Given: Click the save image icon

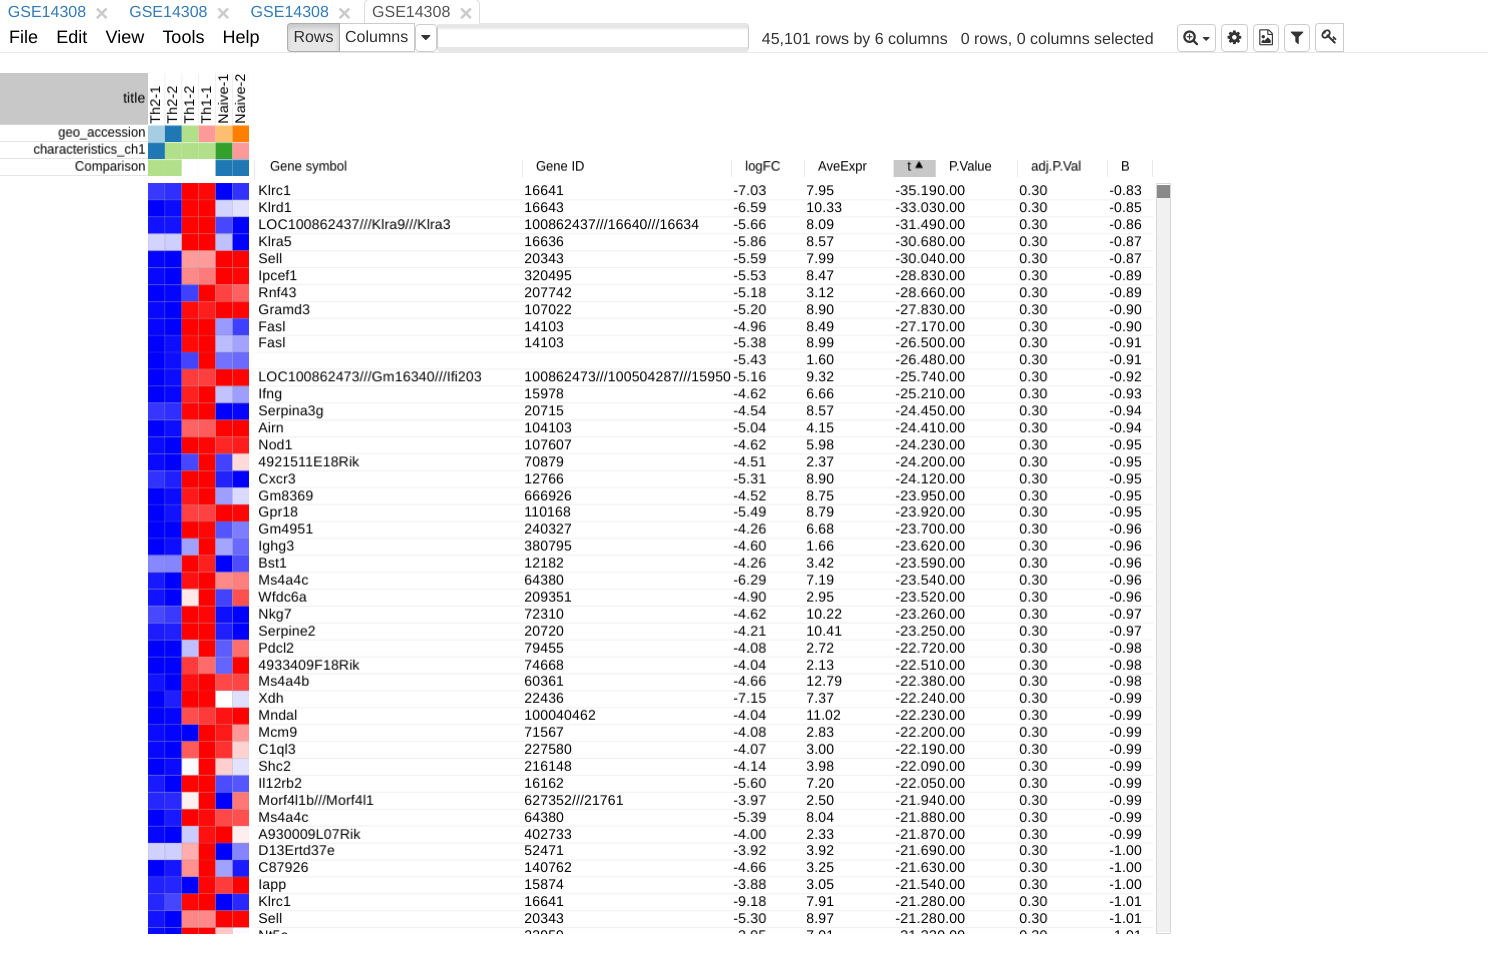Looking at the screenshot, I should pyautogui.click(x=1266, y=37).
